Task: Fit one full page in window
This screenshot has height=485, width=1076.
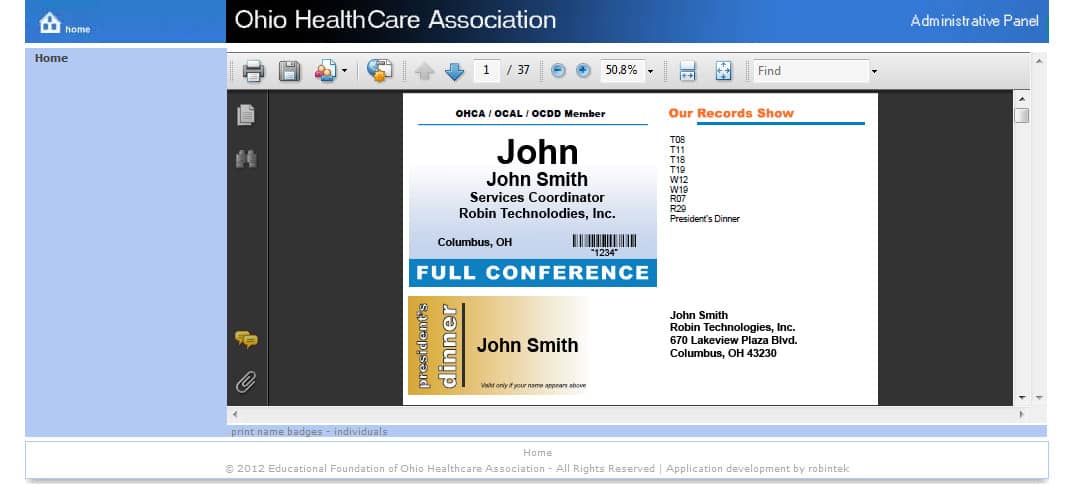Action: point(723,71)
